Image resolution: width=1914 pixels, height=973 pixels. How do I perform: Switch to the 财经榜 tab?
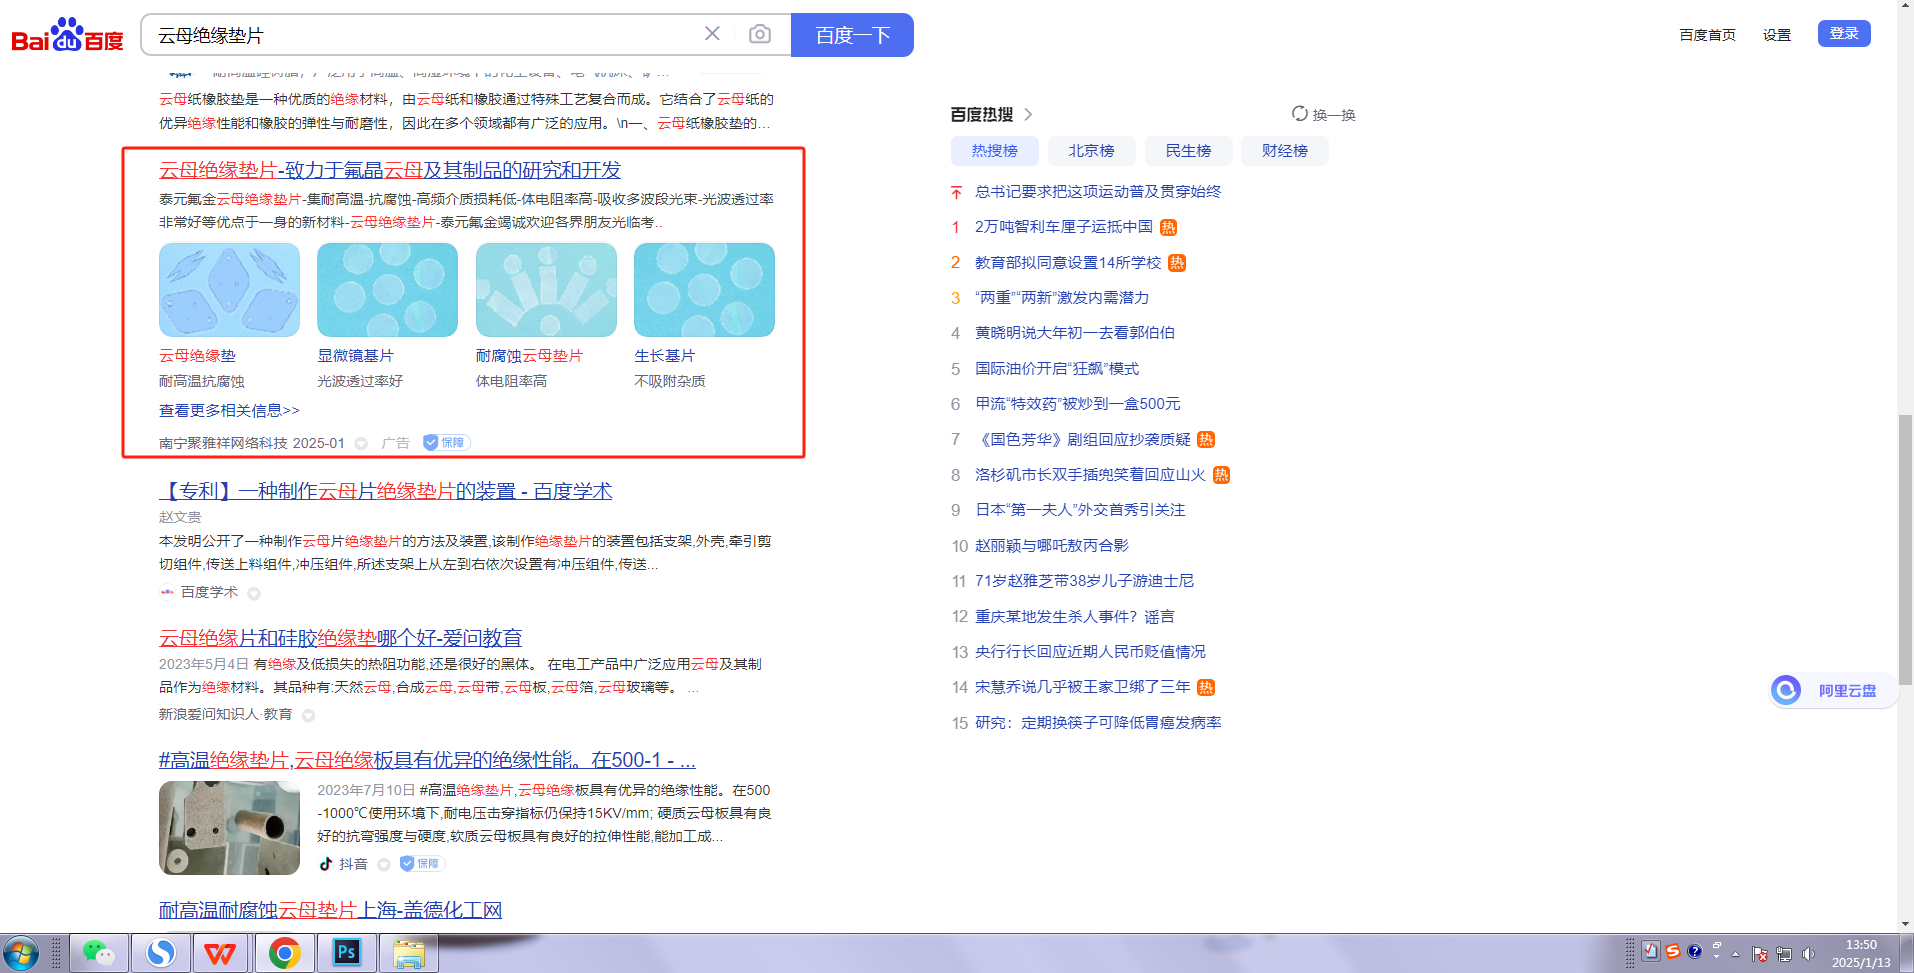[x=1284, y=151]
